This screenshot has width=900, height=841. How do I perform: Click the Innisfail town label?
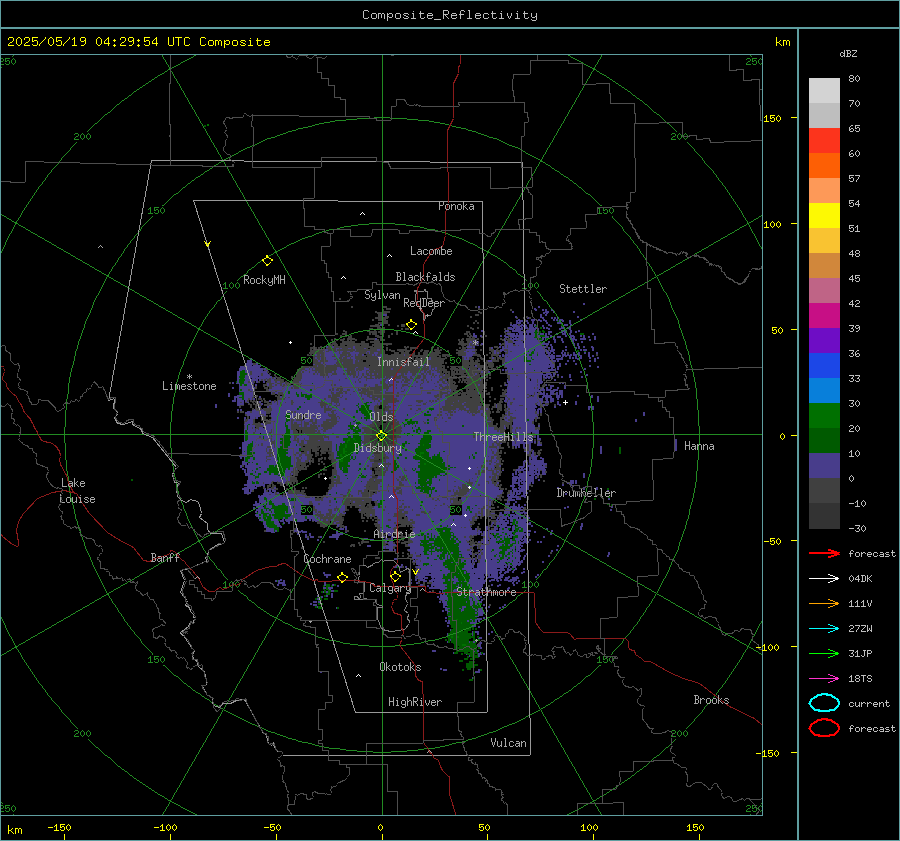pos(403,362)
